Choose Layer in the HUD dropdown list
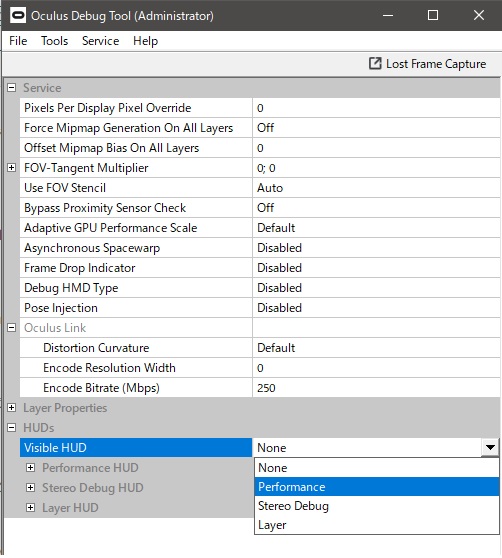The image size is (502, 558). tap(377, 525)
